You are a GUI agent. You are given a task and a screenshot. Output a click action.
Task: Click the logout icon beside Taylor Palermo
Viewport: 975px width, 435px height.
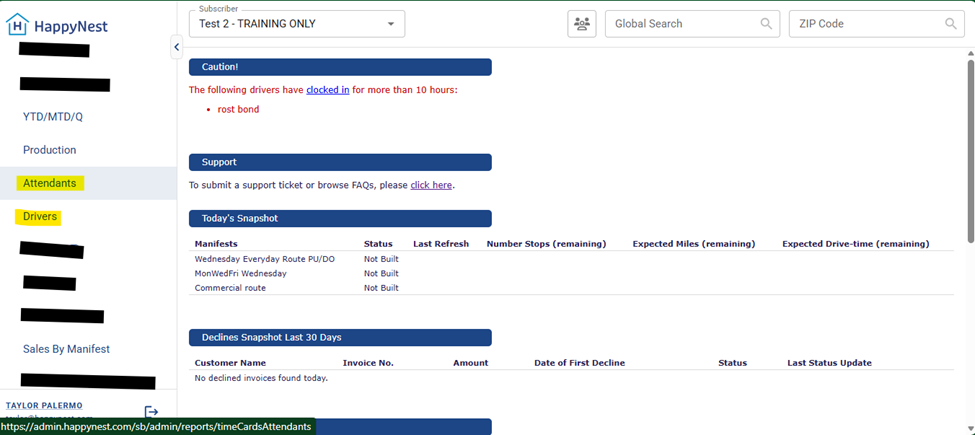151,412
